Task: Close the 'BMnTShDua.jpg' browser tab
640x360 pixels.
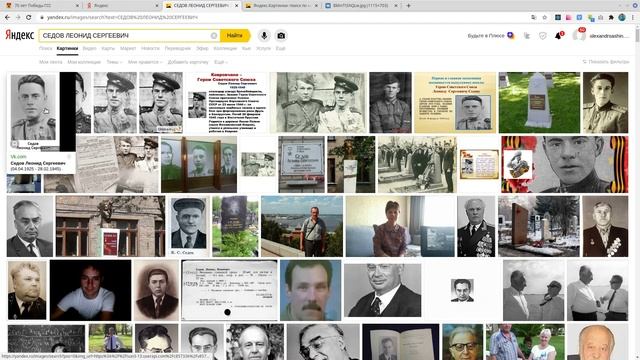Action: pos(397,6)
